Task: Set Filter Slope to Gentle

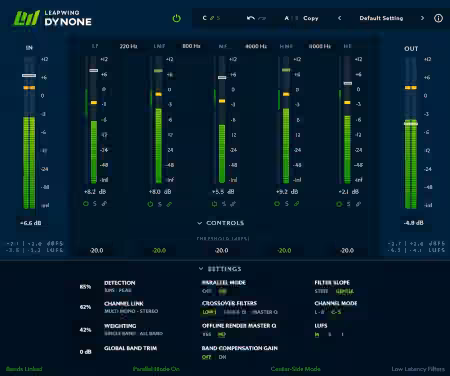Action: tap(345, 291)
